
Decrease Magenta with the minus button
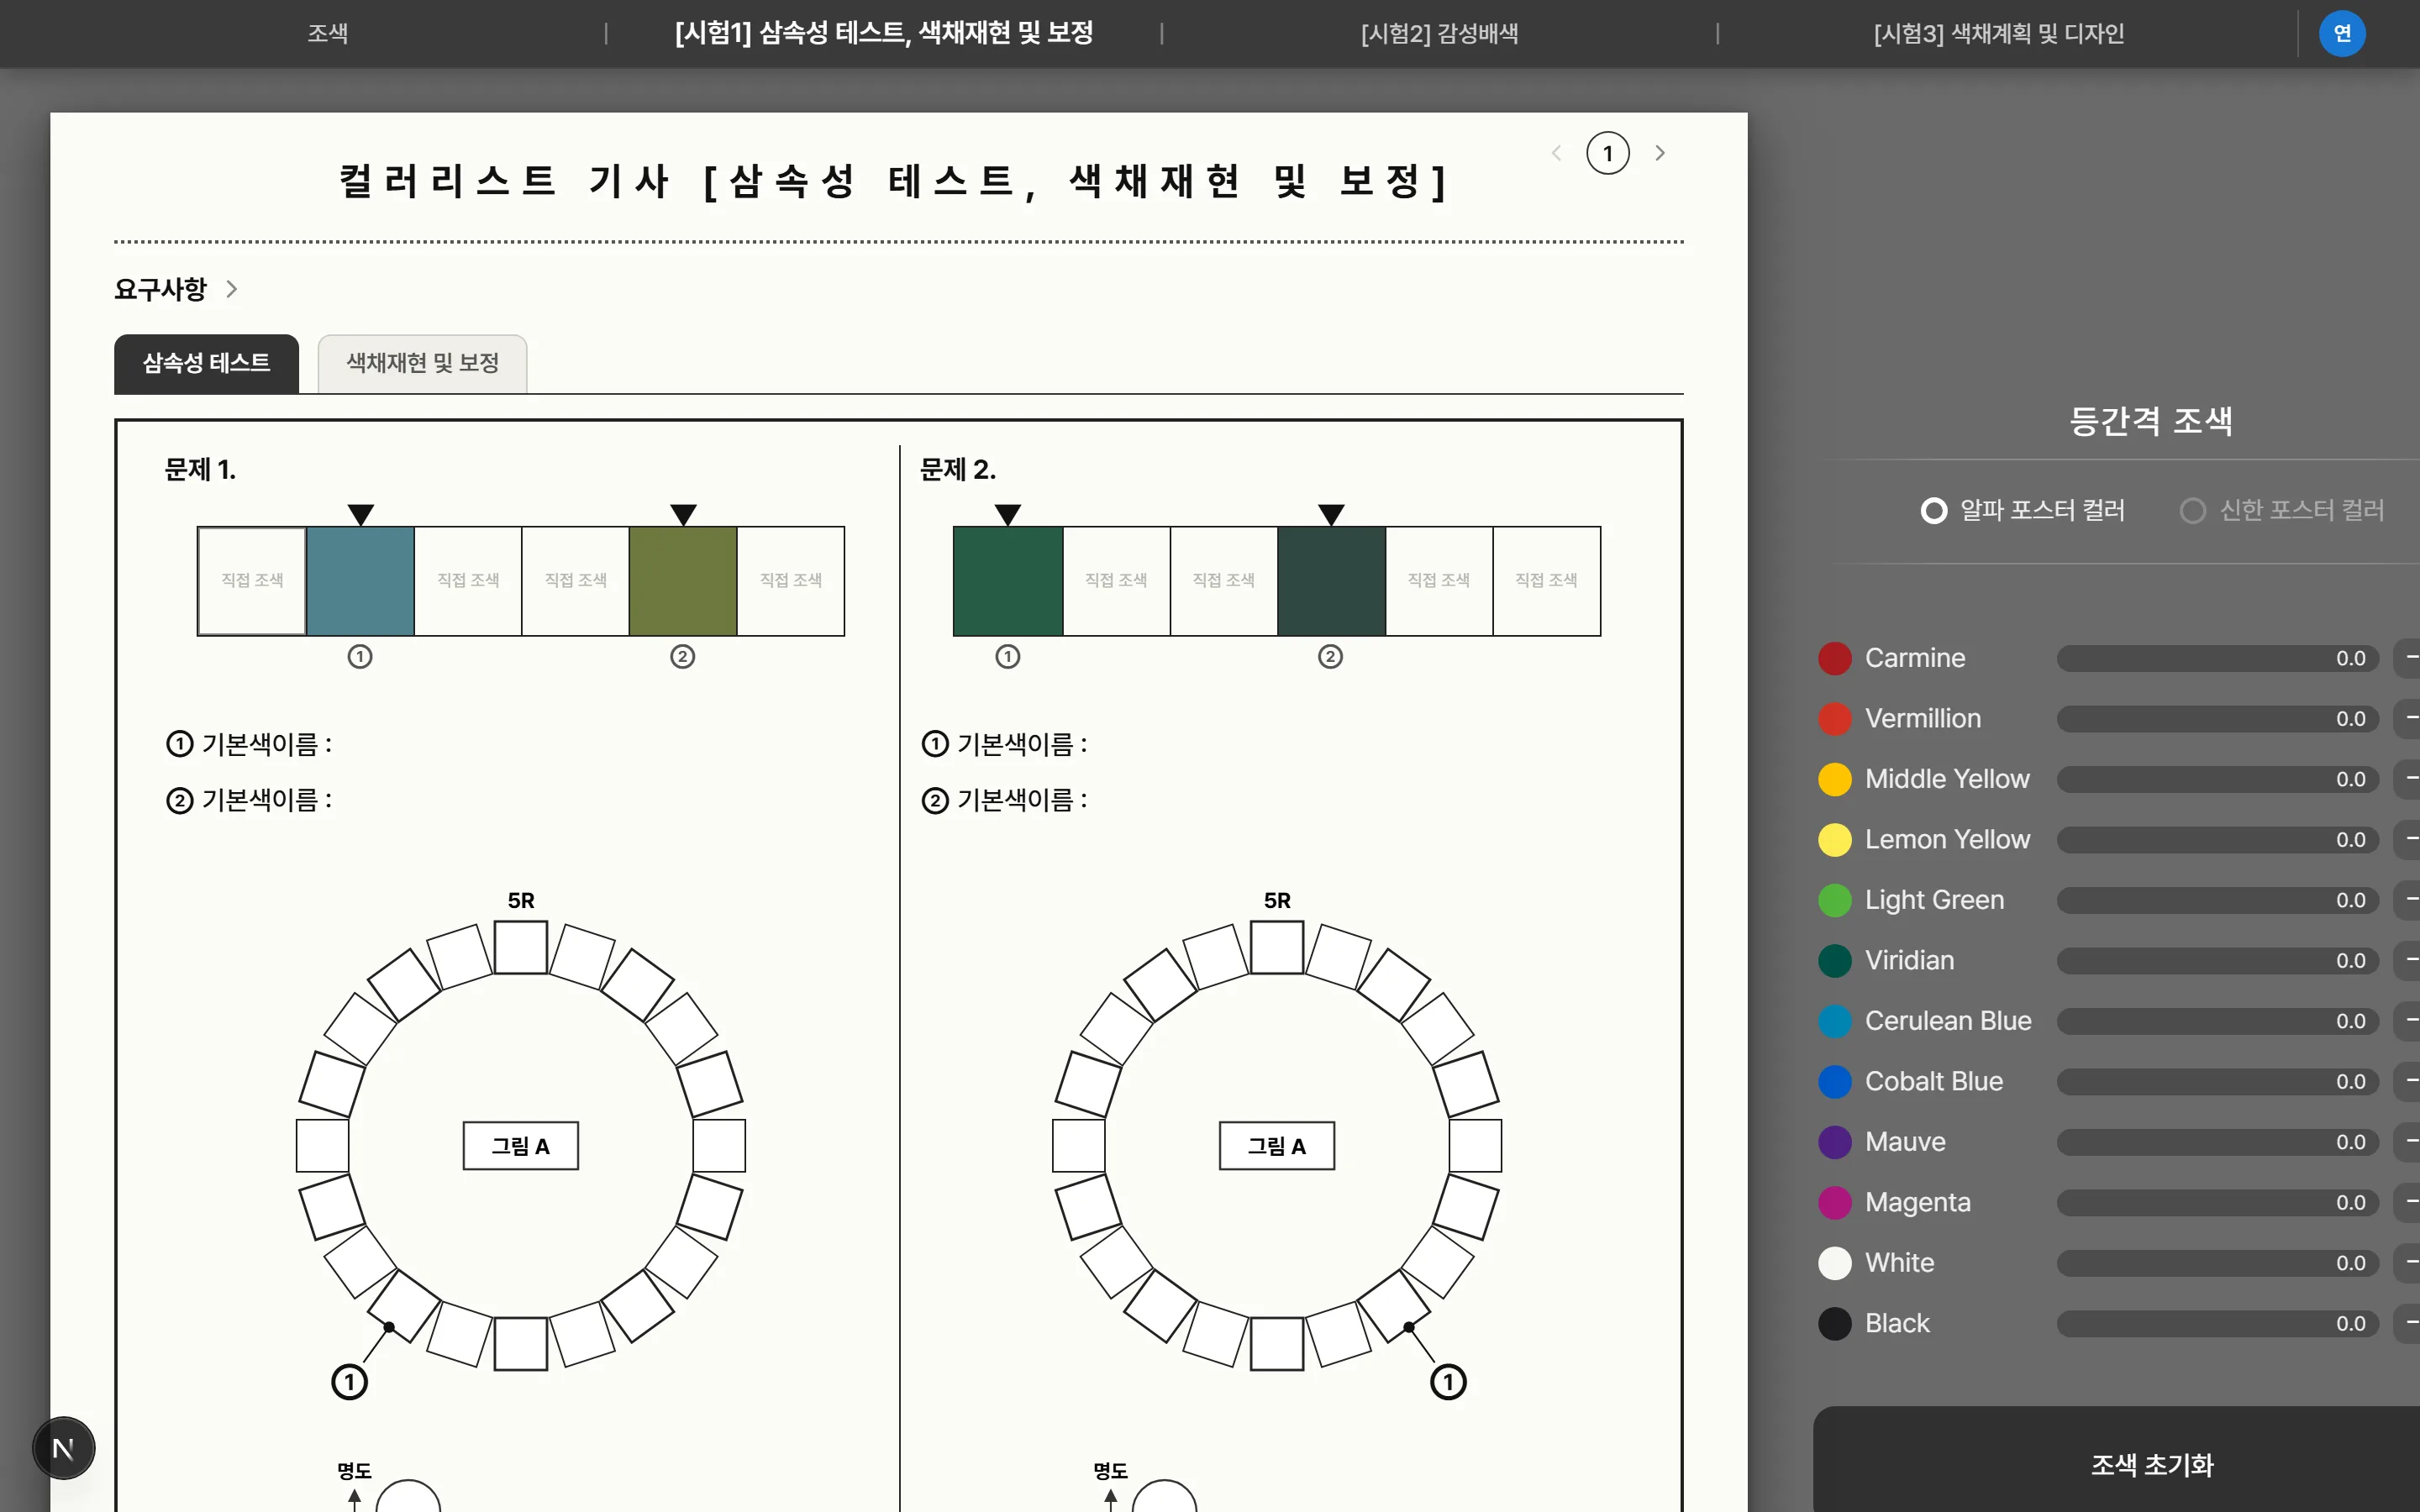pyautogui.click(x=2408, y=1203)
